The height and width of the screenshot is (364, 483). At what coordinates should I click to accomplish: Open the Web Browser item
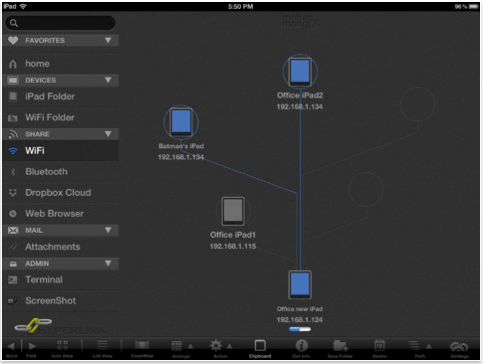[60, 214]
